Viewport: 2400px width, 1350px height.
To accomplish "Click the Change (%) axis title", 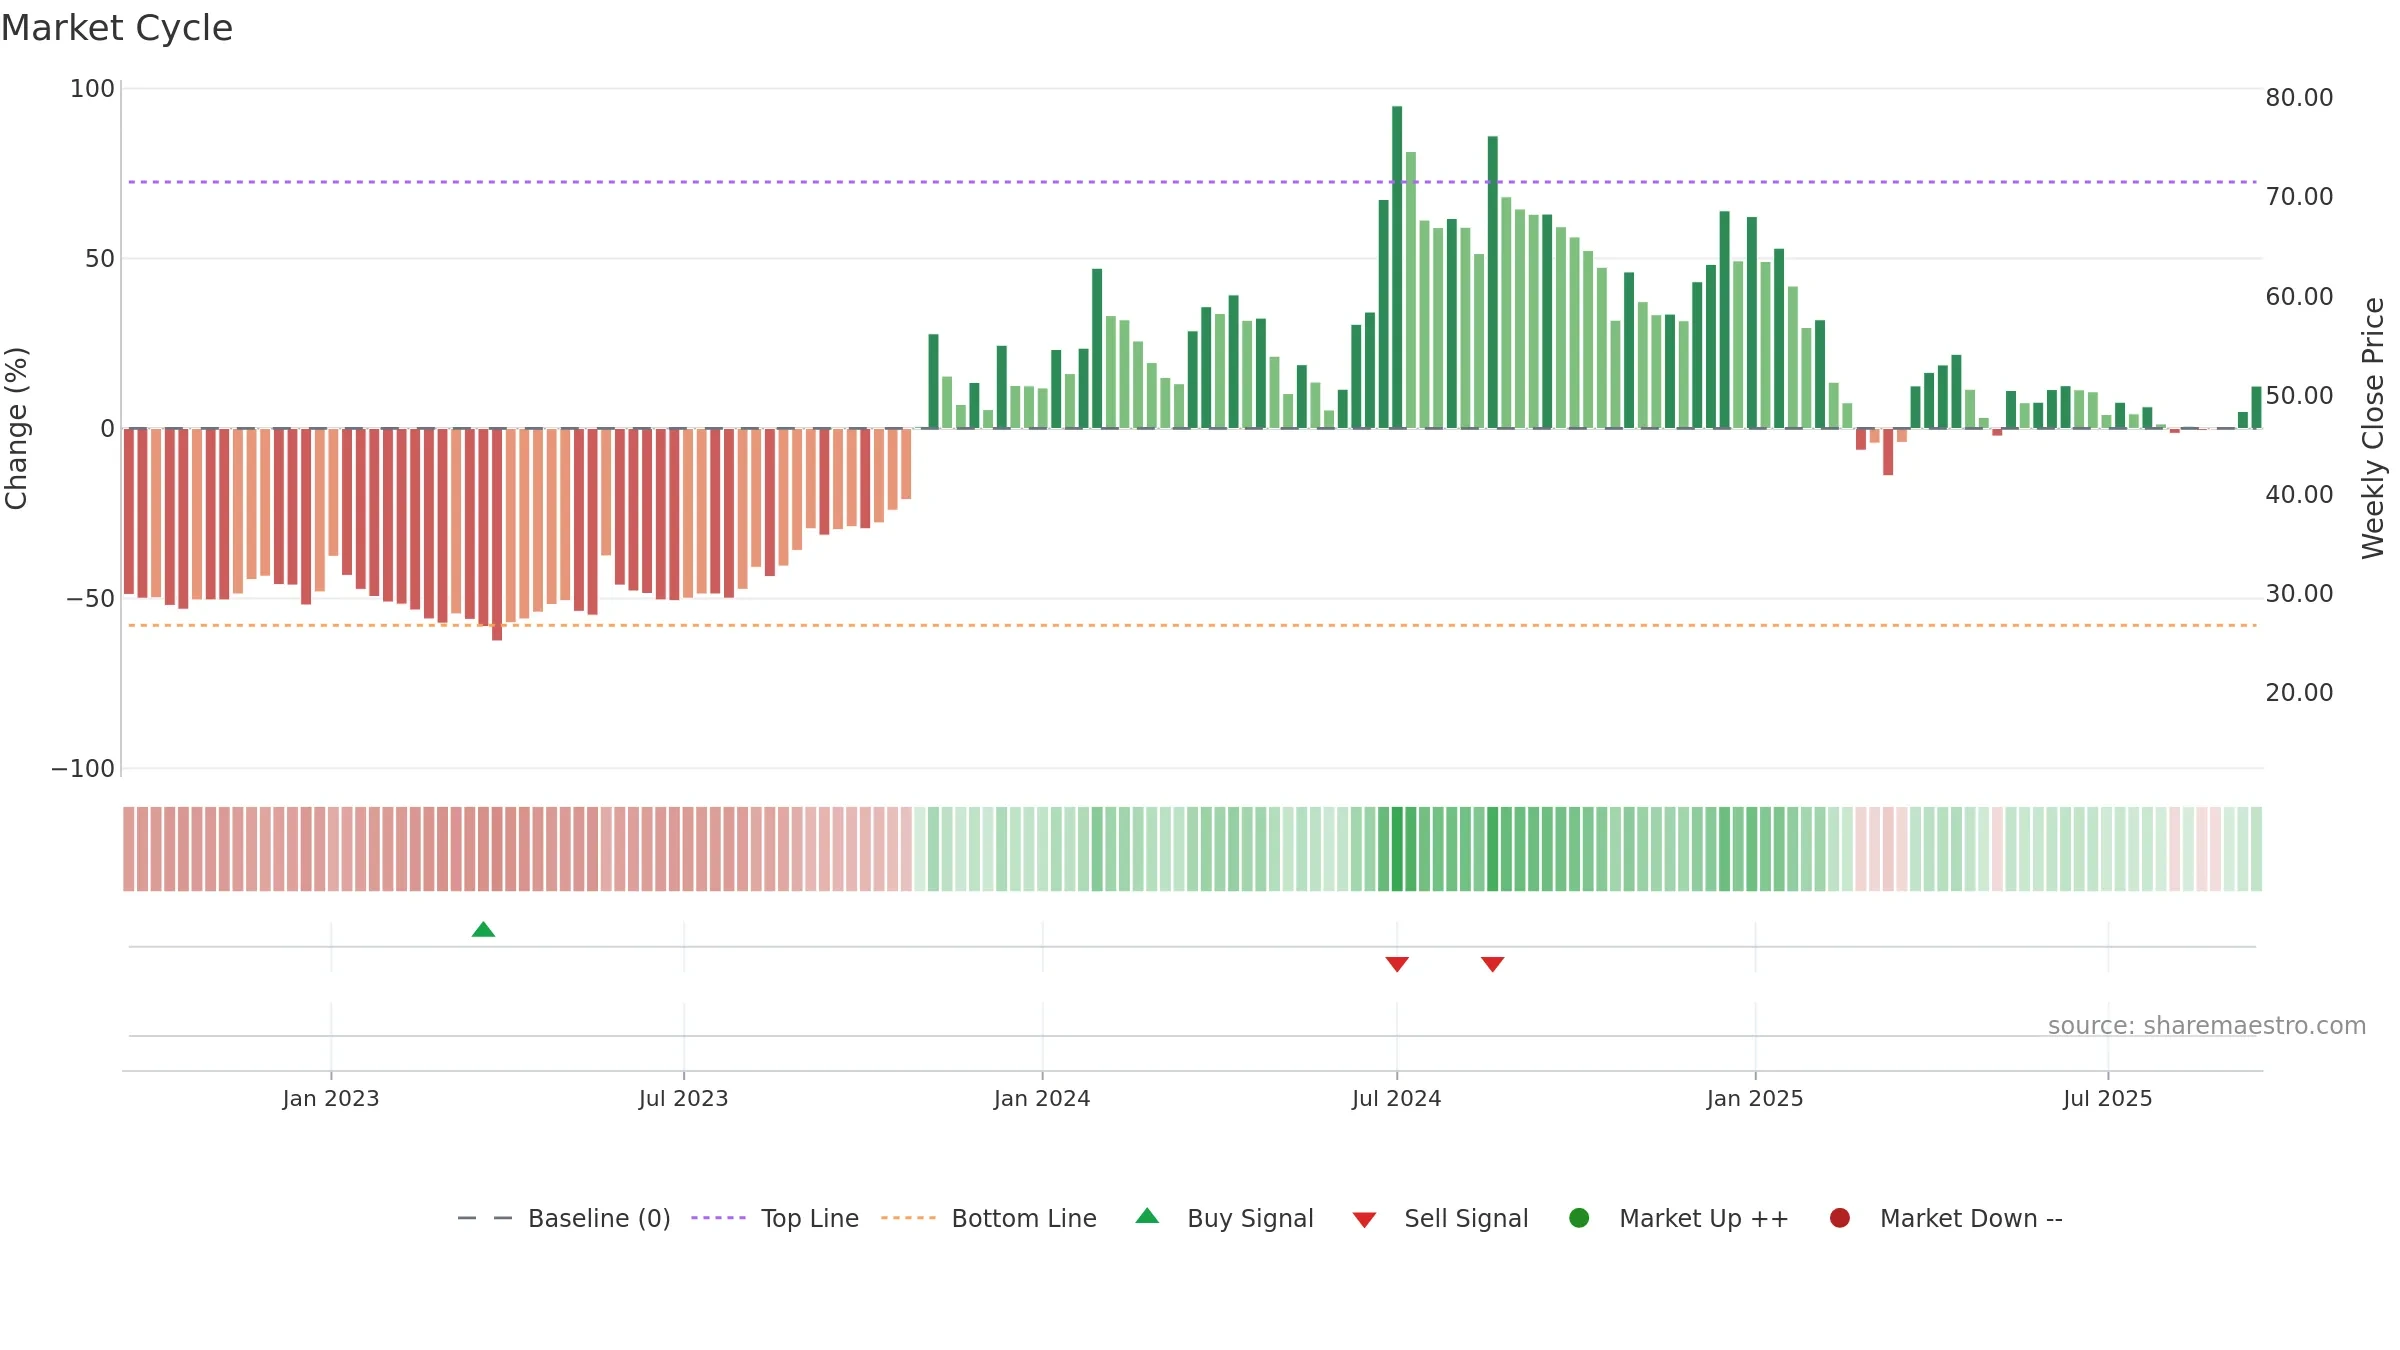I will pyautogui.click(x=17, y=428).
